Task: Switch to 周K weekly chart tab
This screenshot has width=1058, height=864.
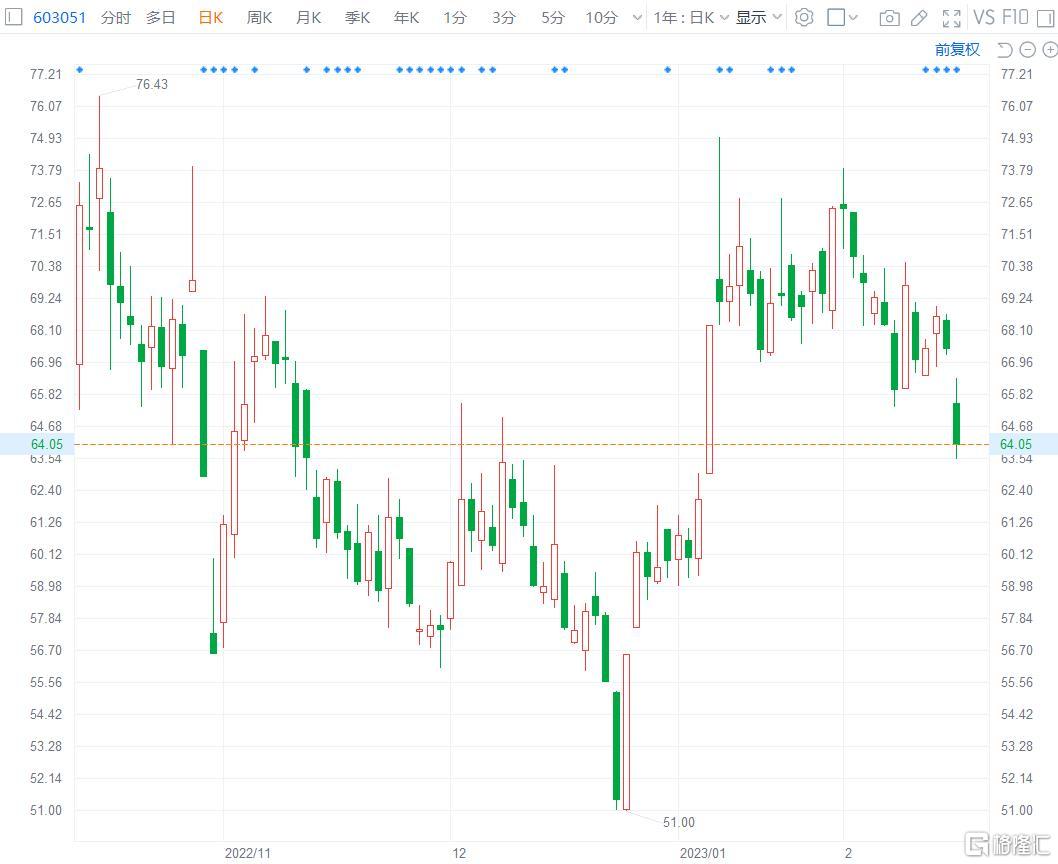Action: click(259, 17)
